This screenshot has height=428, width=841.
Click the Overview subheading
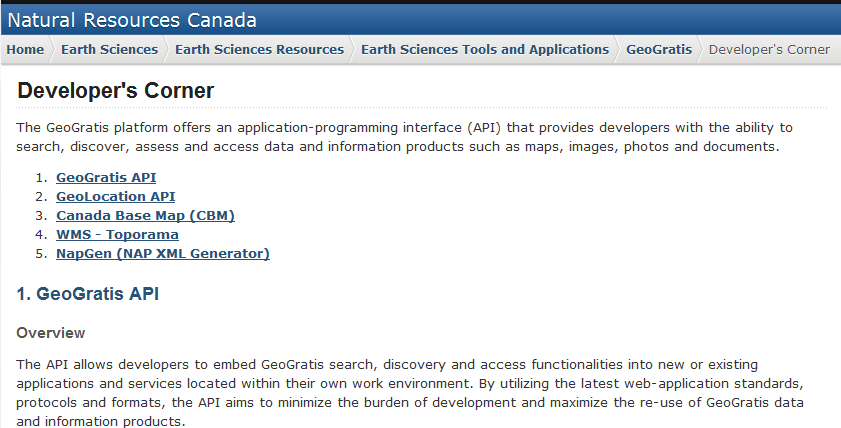[51, 332]
